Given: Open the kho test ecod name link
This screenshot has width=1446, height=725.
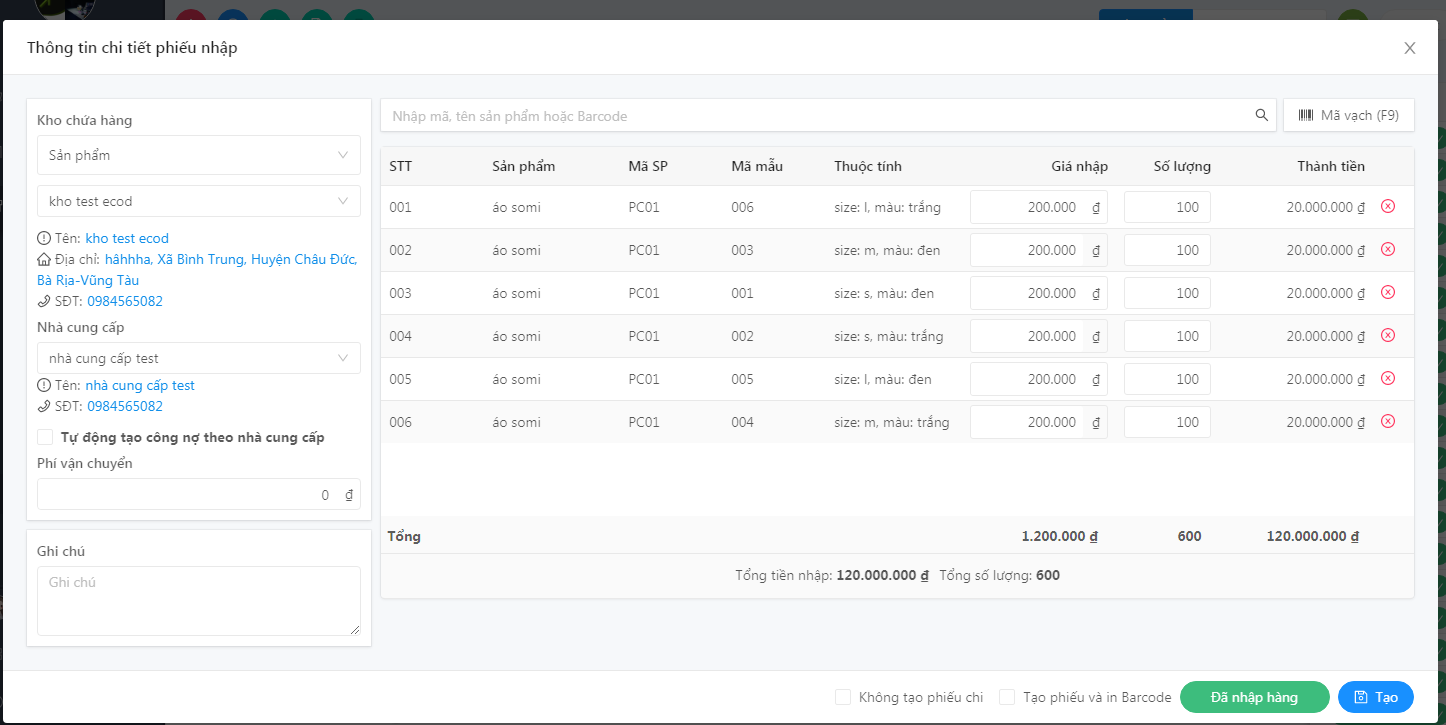Looking at the screenshot, I should 127,239.
